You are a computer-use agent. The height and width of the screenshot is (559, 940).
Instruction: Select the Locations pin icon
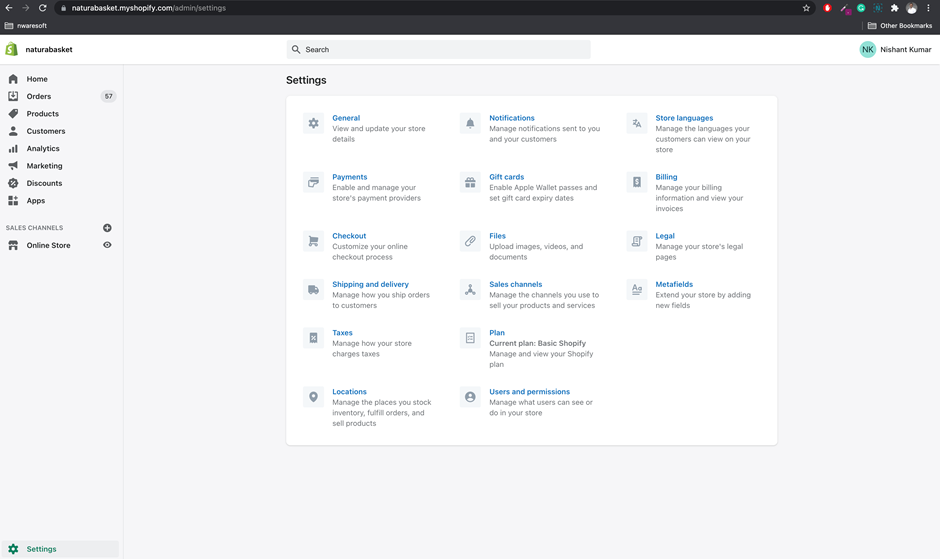click(x=313, y=397)
